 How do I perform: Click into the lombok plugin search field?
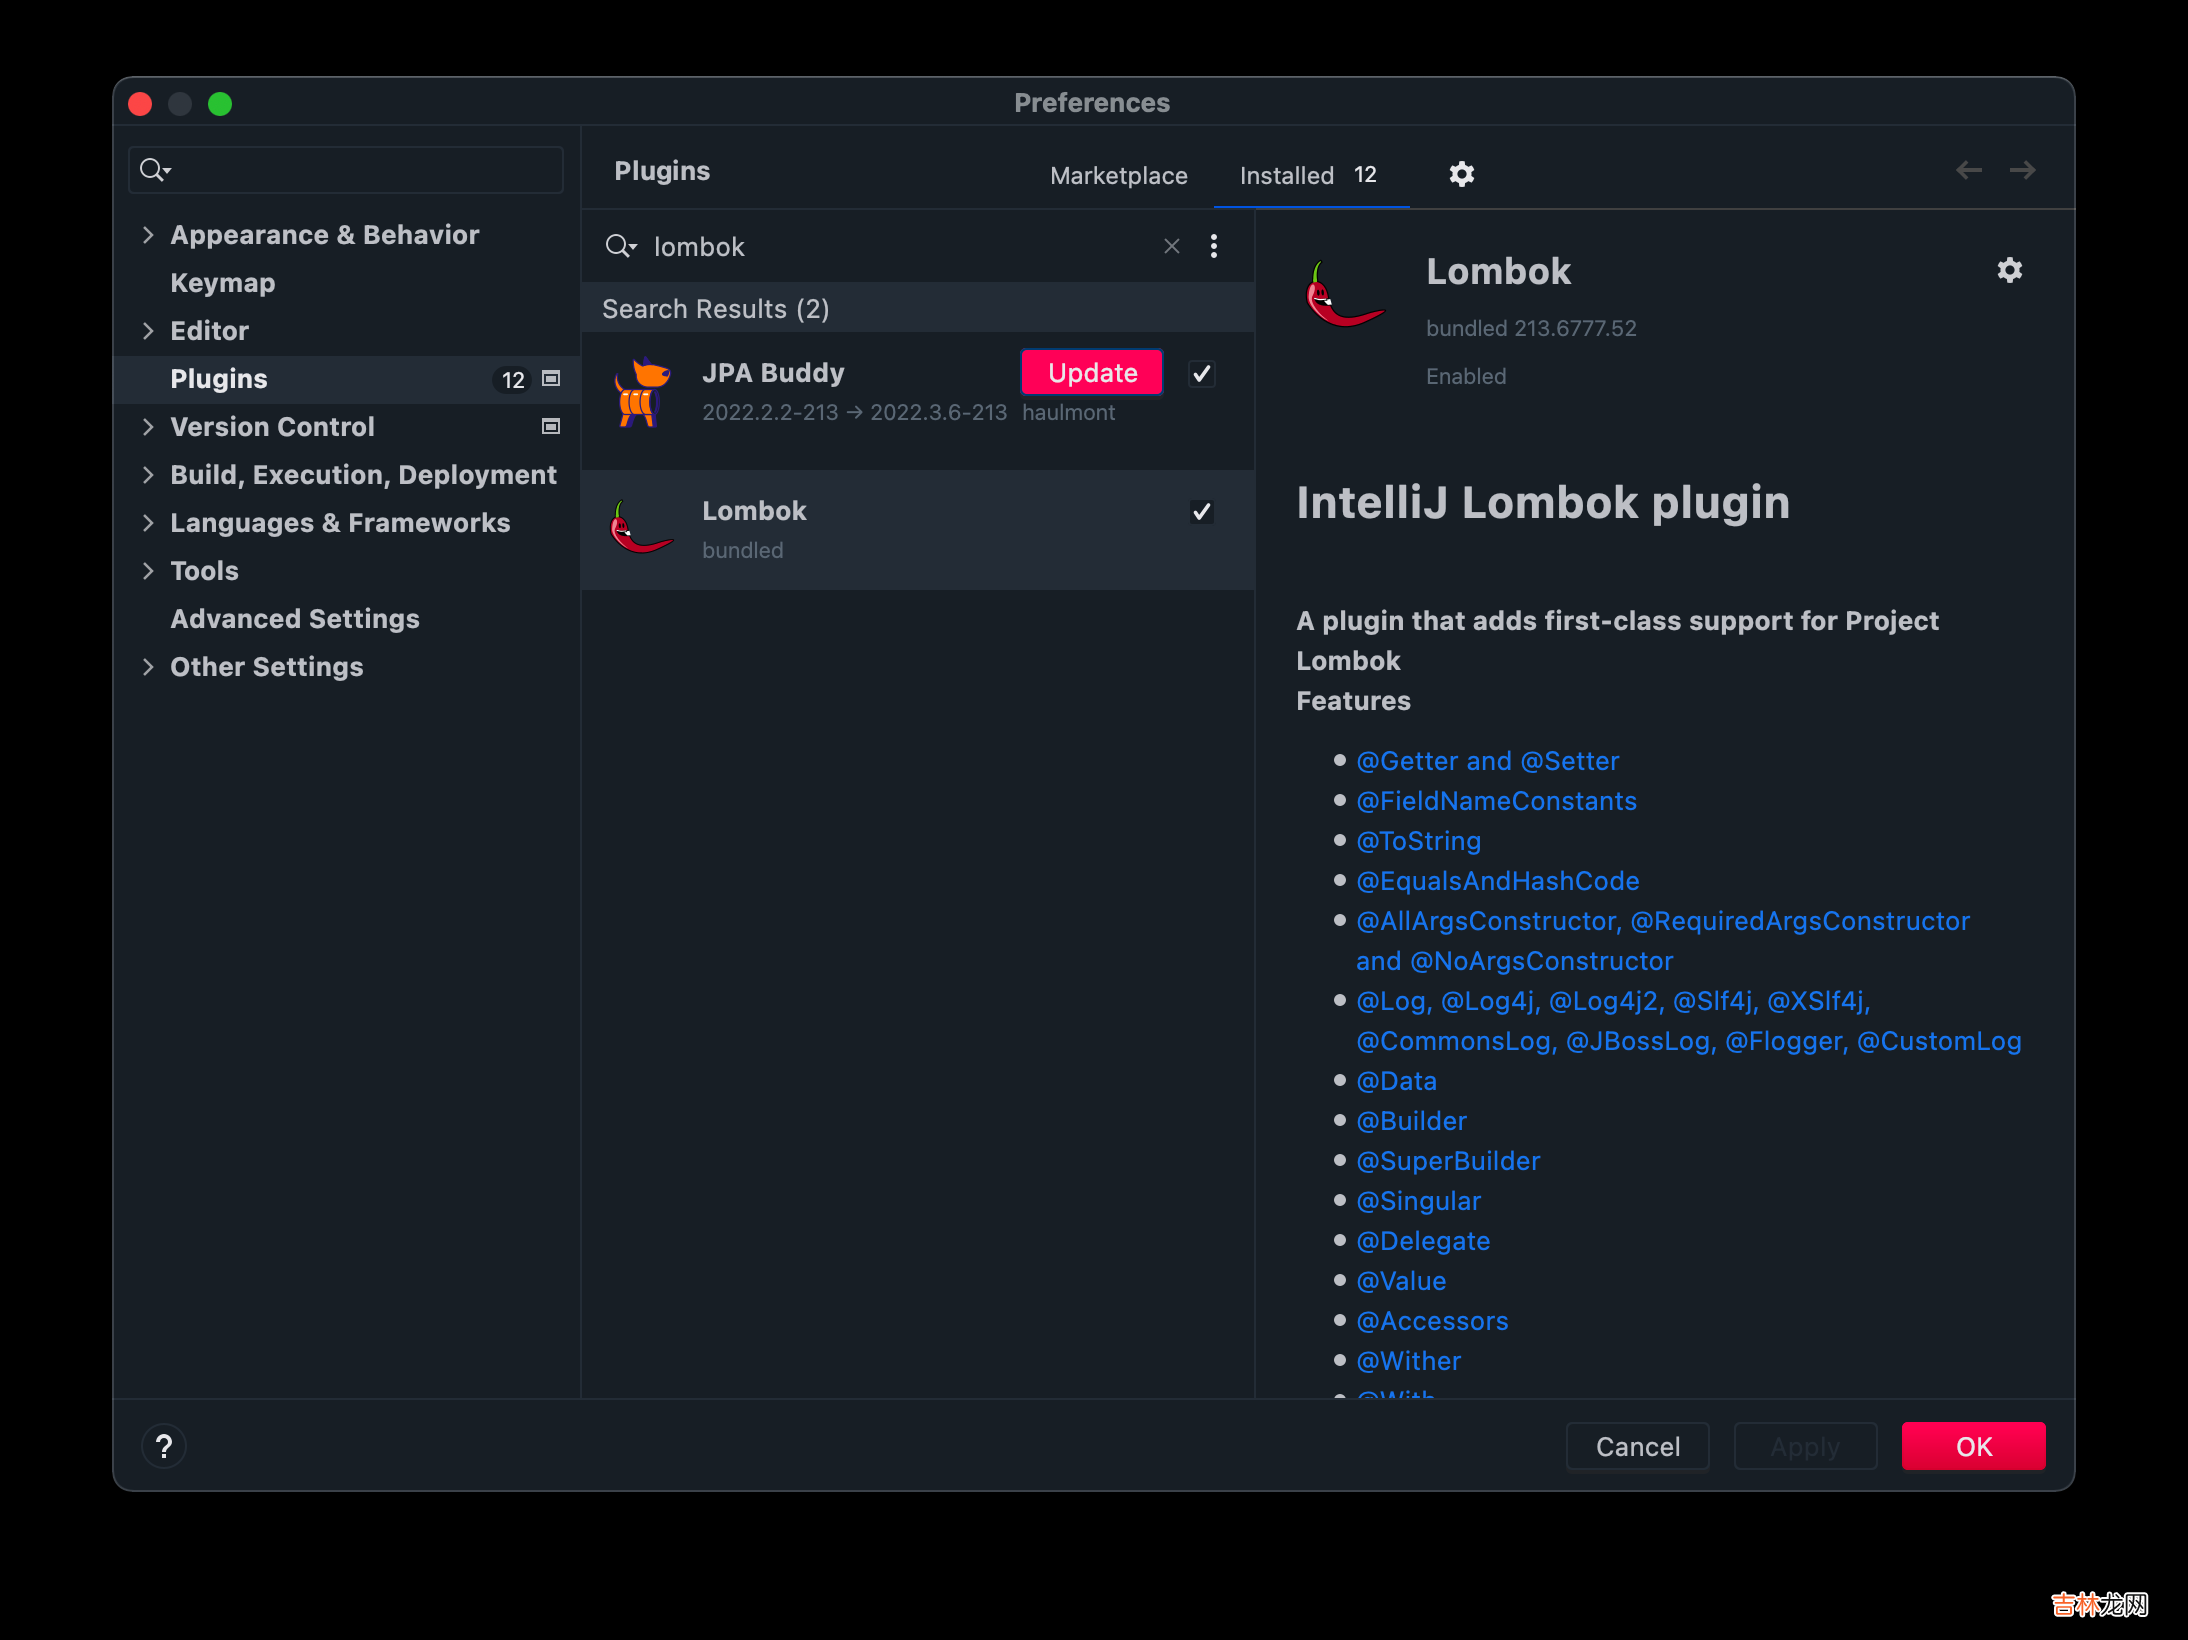[x=900, y=246]
